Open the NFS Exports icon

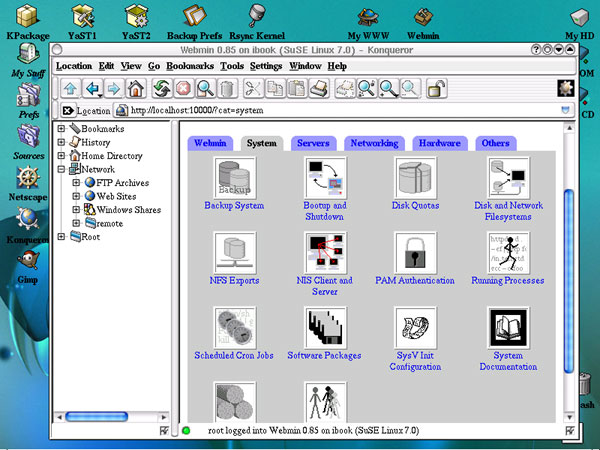(x=235, y=253)
